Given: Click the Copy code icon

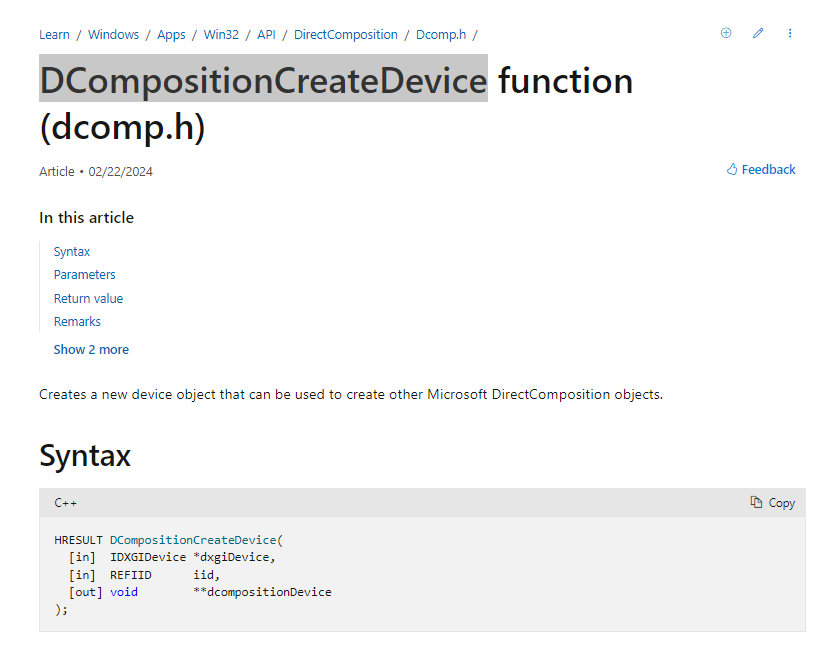Looking at the screenshot, I should pos(756,502).
